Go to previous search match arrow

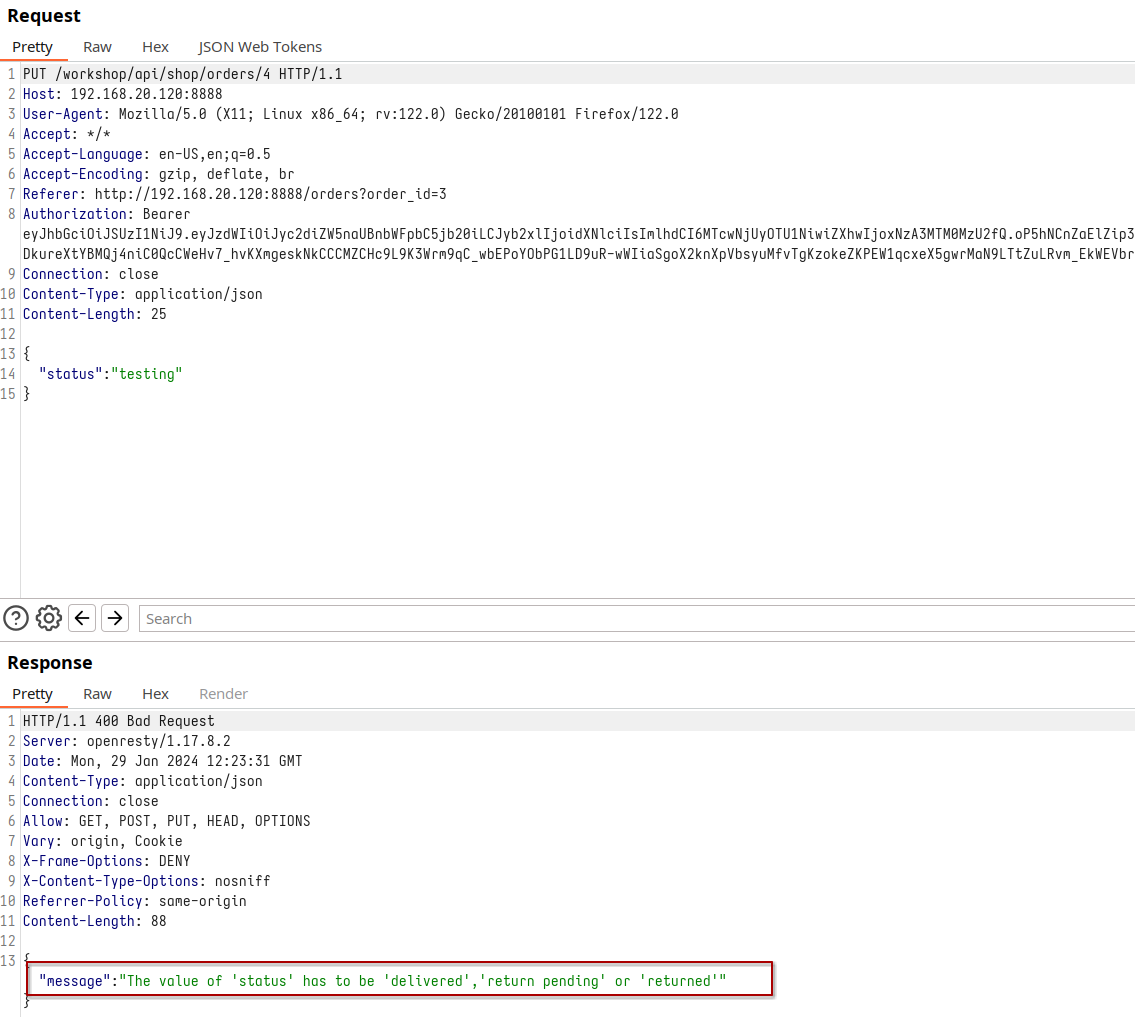[x=82, y=618]
